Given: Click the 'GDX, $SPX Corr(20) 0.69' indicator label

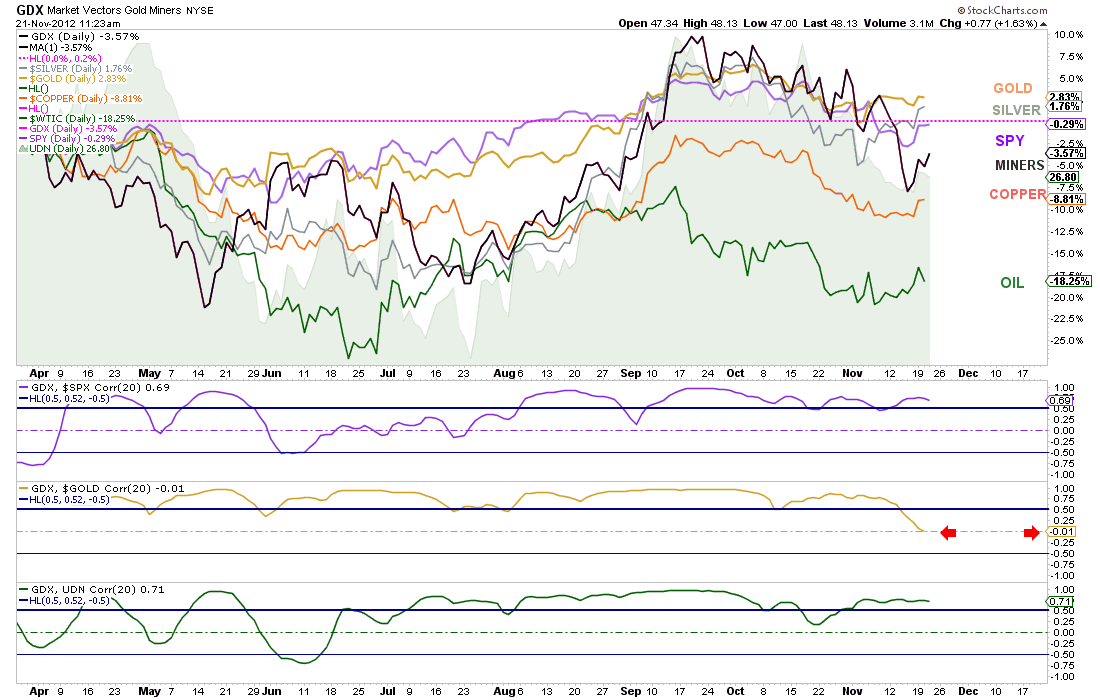Looking at the screenshot, I should click(x=94, y=387).
